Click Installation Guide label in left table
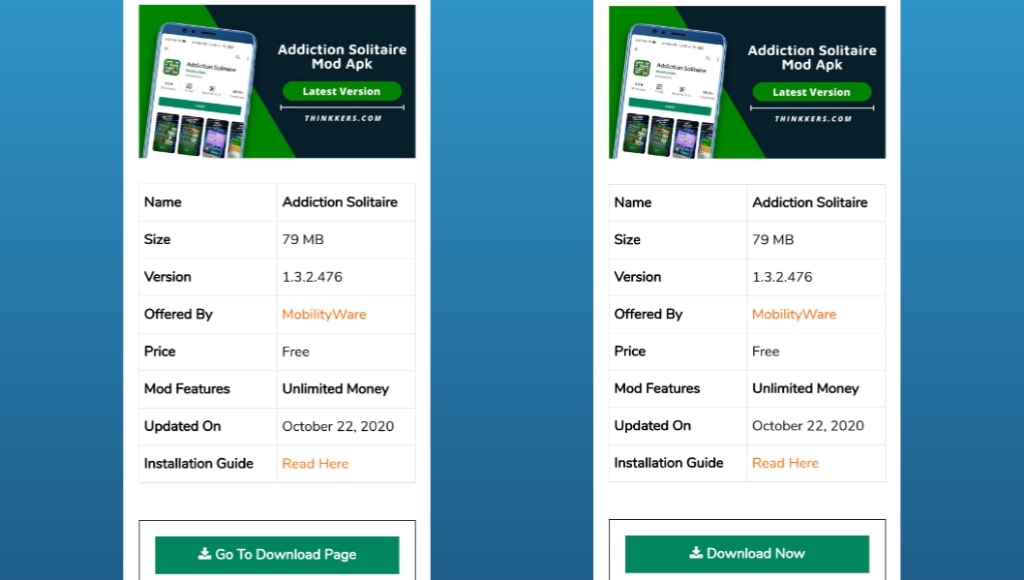 tap(199, 464)
